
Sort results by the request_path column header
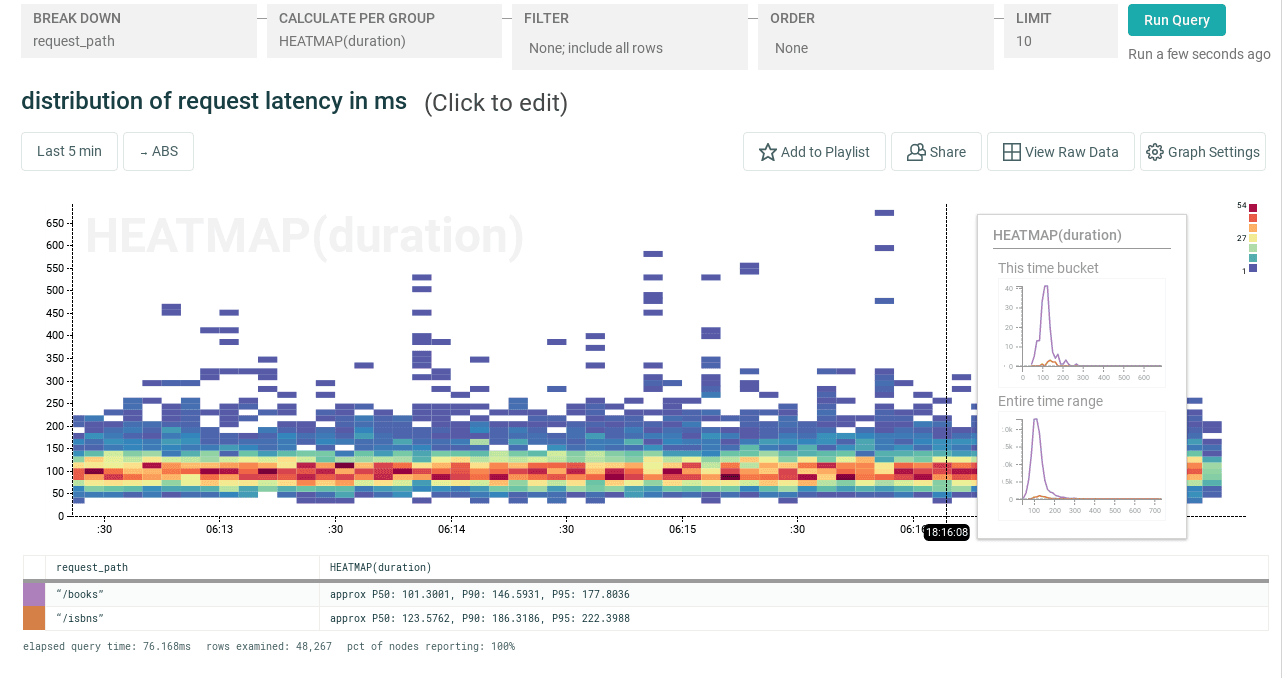point(90,567)
